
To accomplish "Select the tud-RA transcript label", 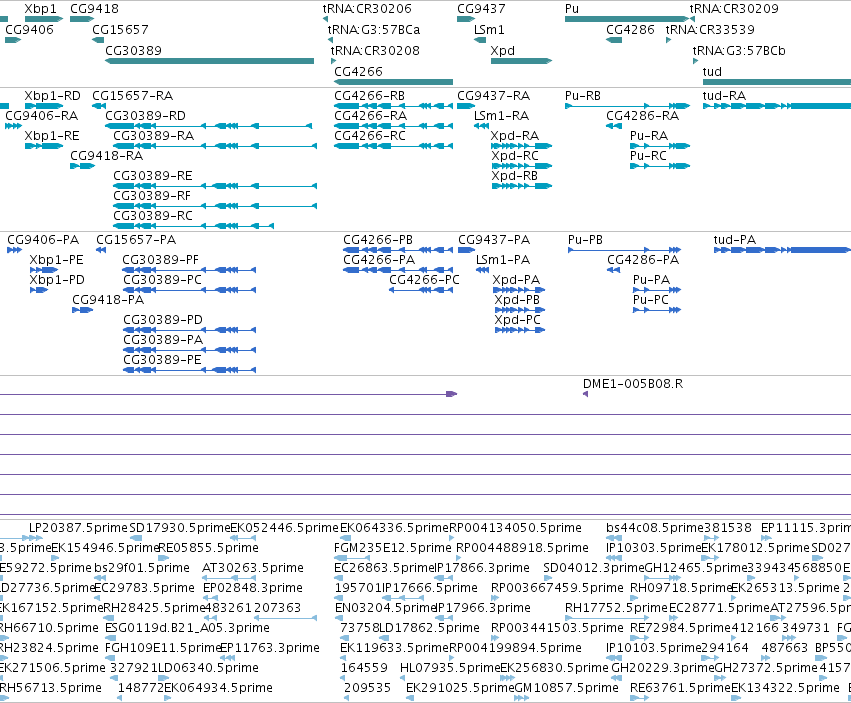I will pyautogui.click(x=724, y=96).
